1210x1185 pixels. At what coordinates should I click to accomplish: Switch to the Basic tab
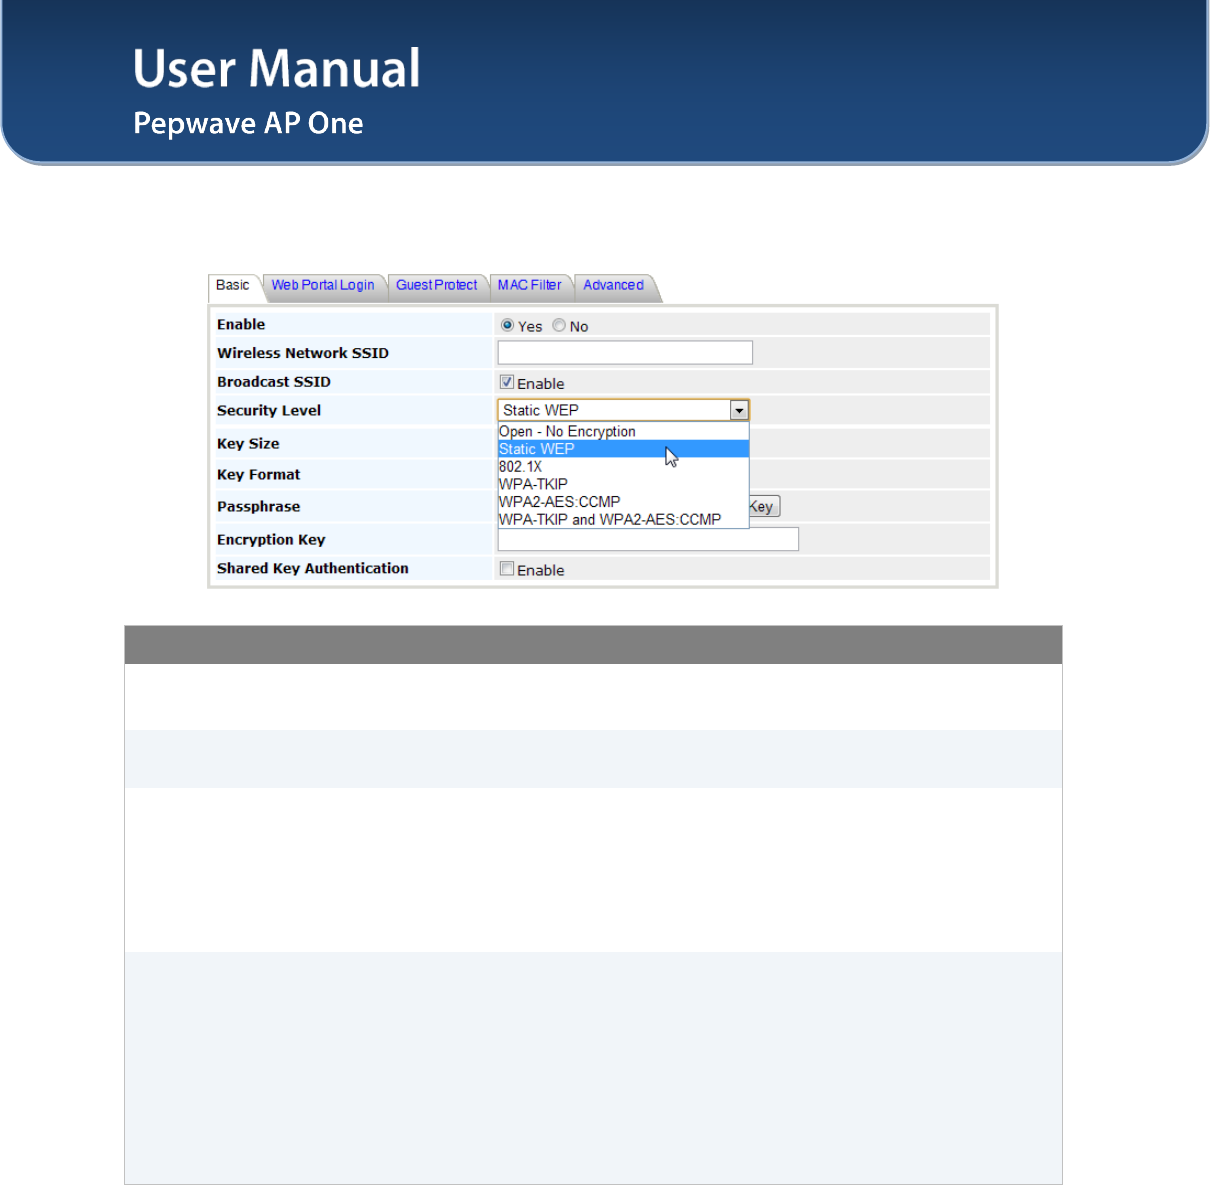[x=233, y=286]
